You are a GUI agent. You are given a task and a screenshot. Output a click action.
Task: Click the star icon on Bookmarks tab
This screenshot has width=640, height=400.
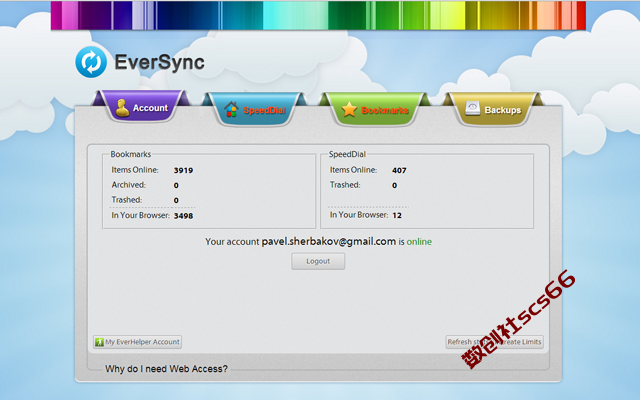(349, 109)
